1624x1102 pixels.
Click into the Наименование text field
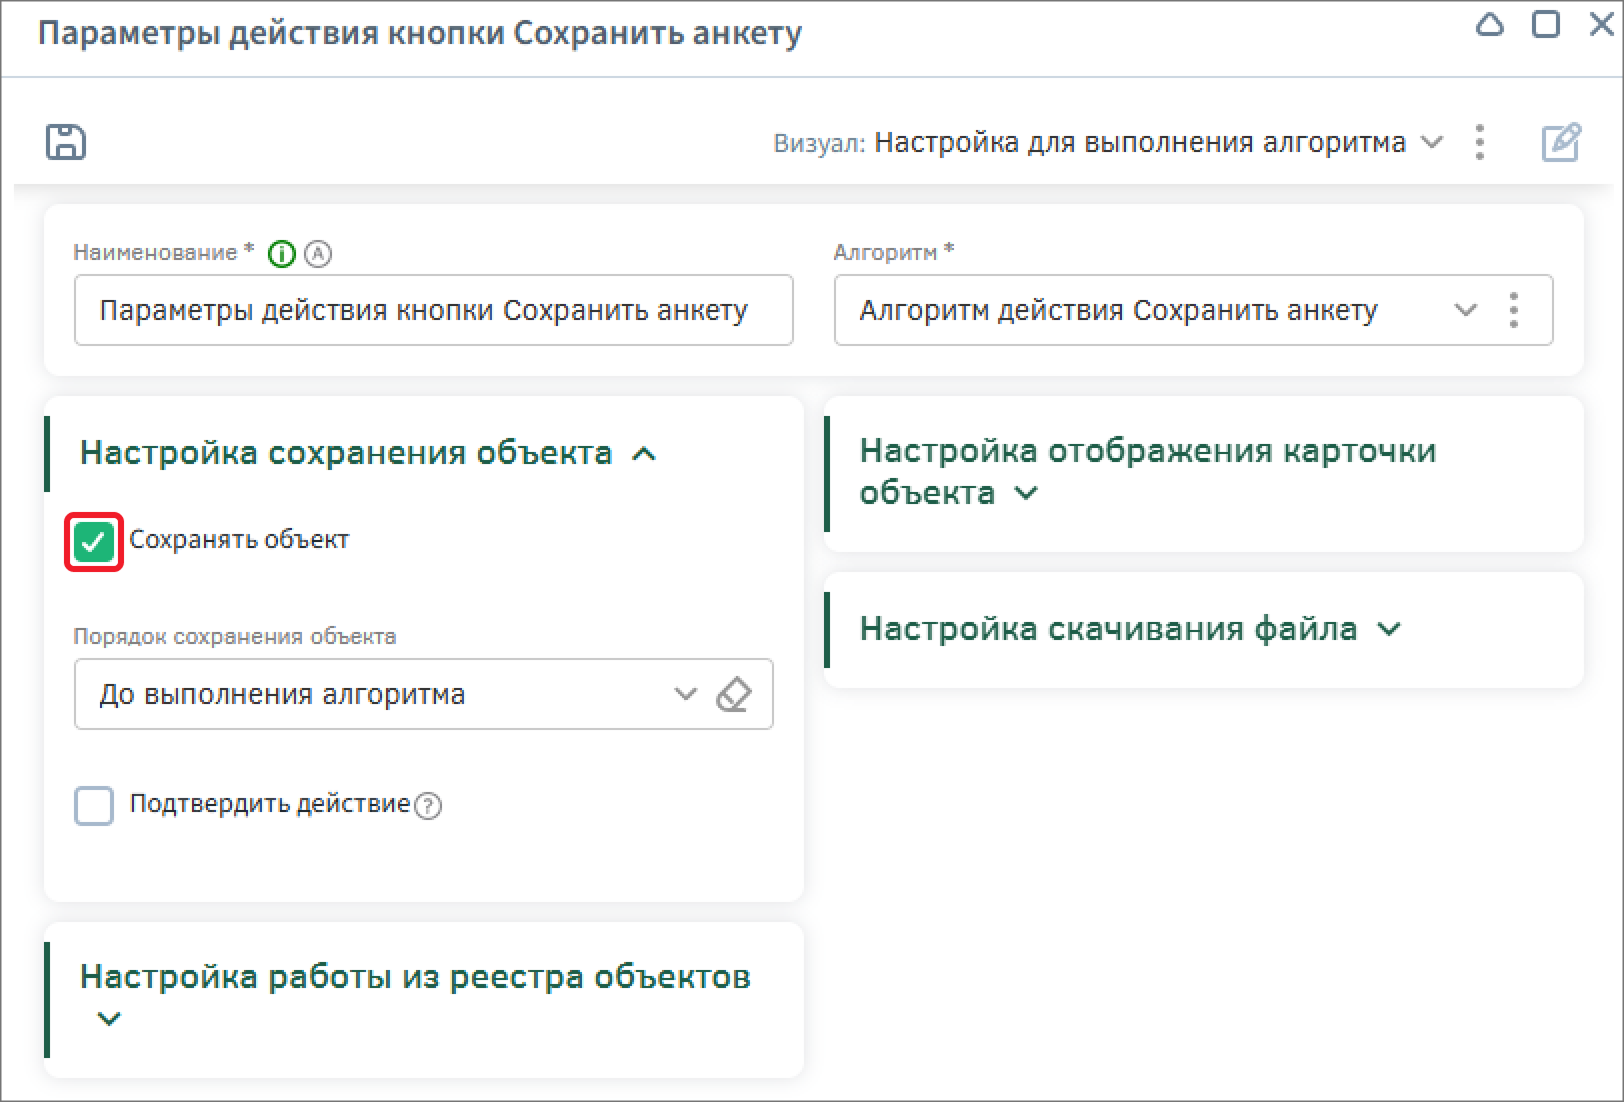click(433, 310)
